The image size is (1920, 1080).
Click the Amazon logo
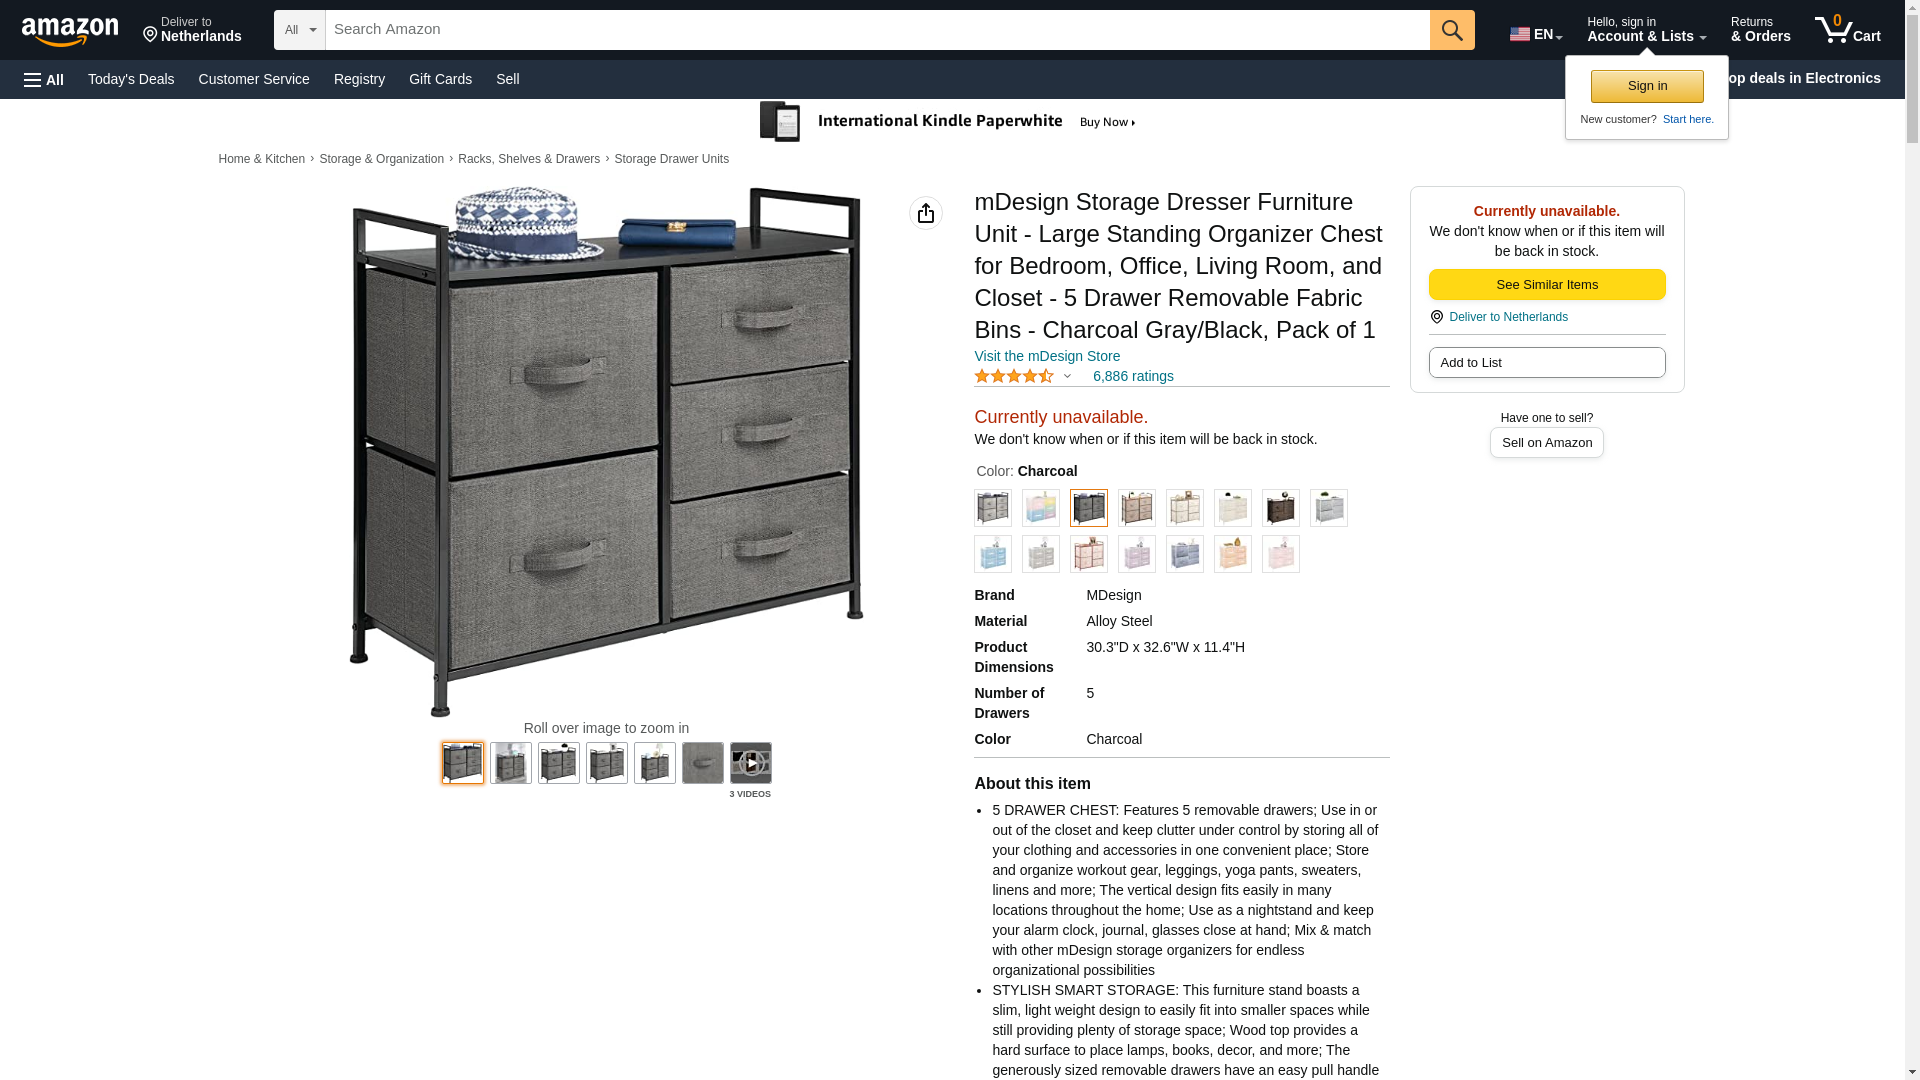[x=70, y=31]
